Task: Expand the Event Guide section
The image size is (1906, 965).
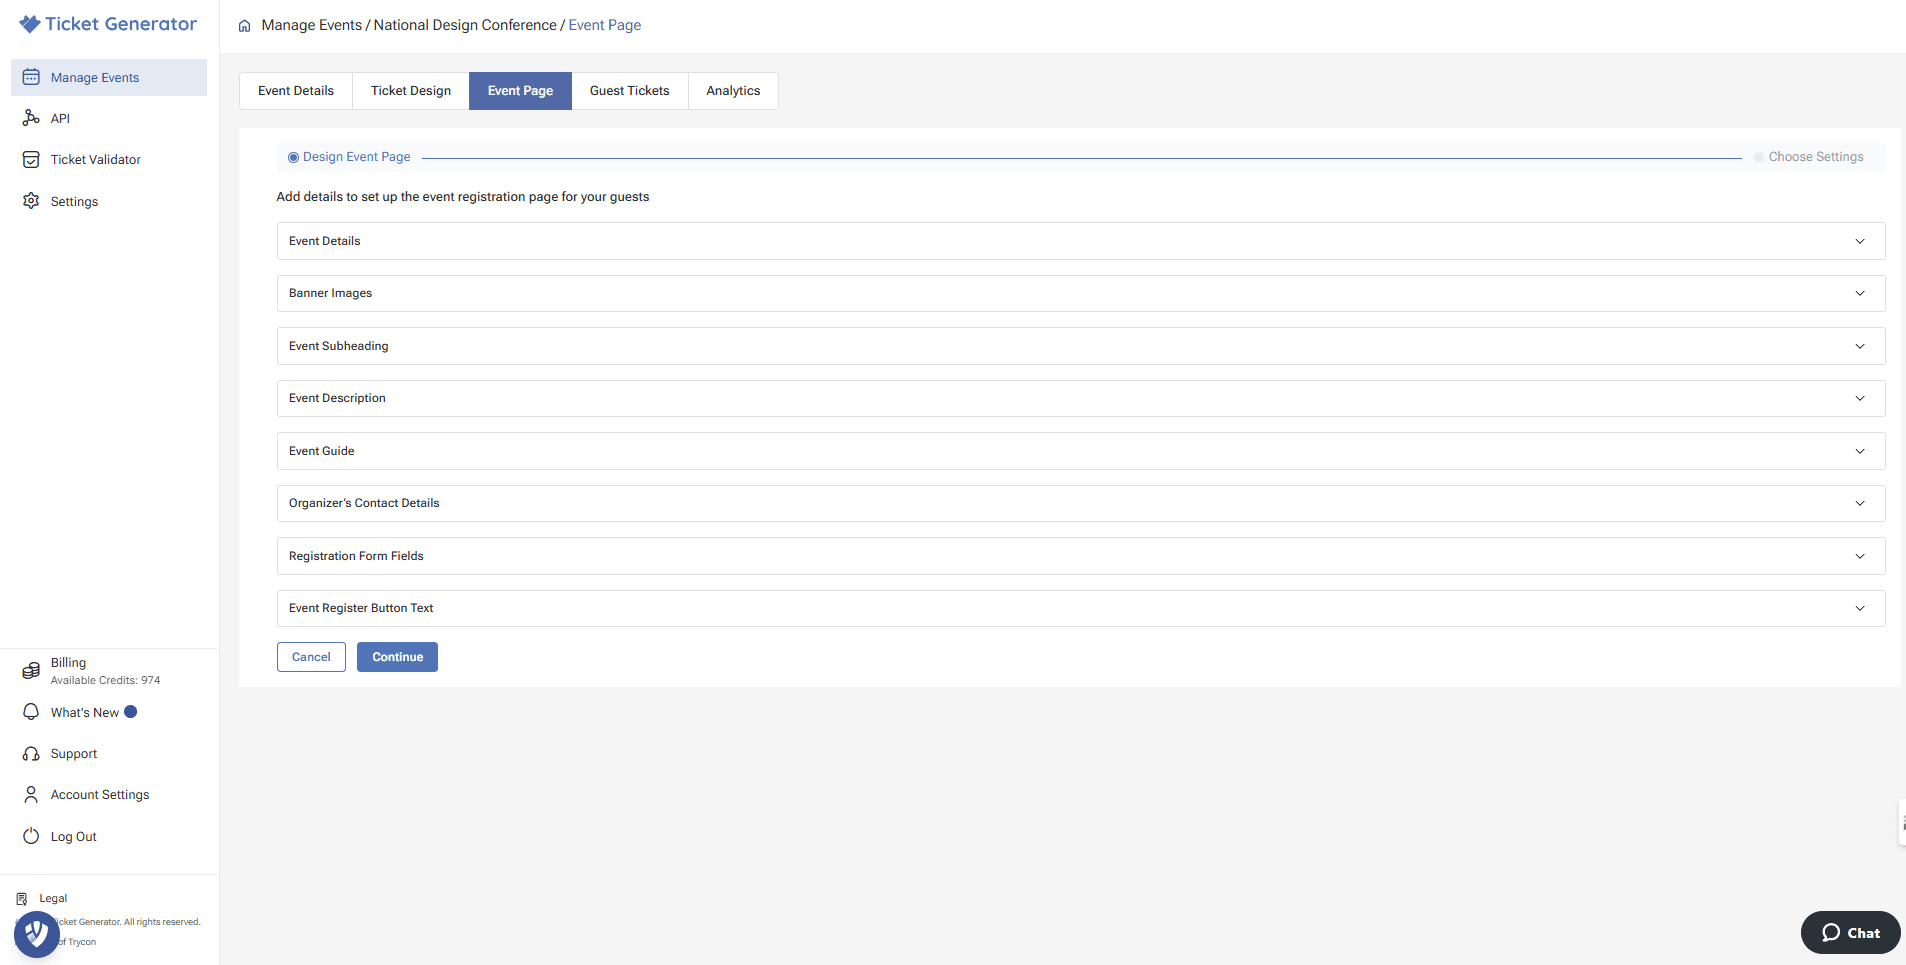Action: (x=1081, y=451)
